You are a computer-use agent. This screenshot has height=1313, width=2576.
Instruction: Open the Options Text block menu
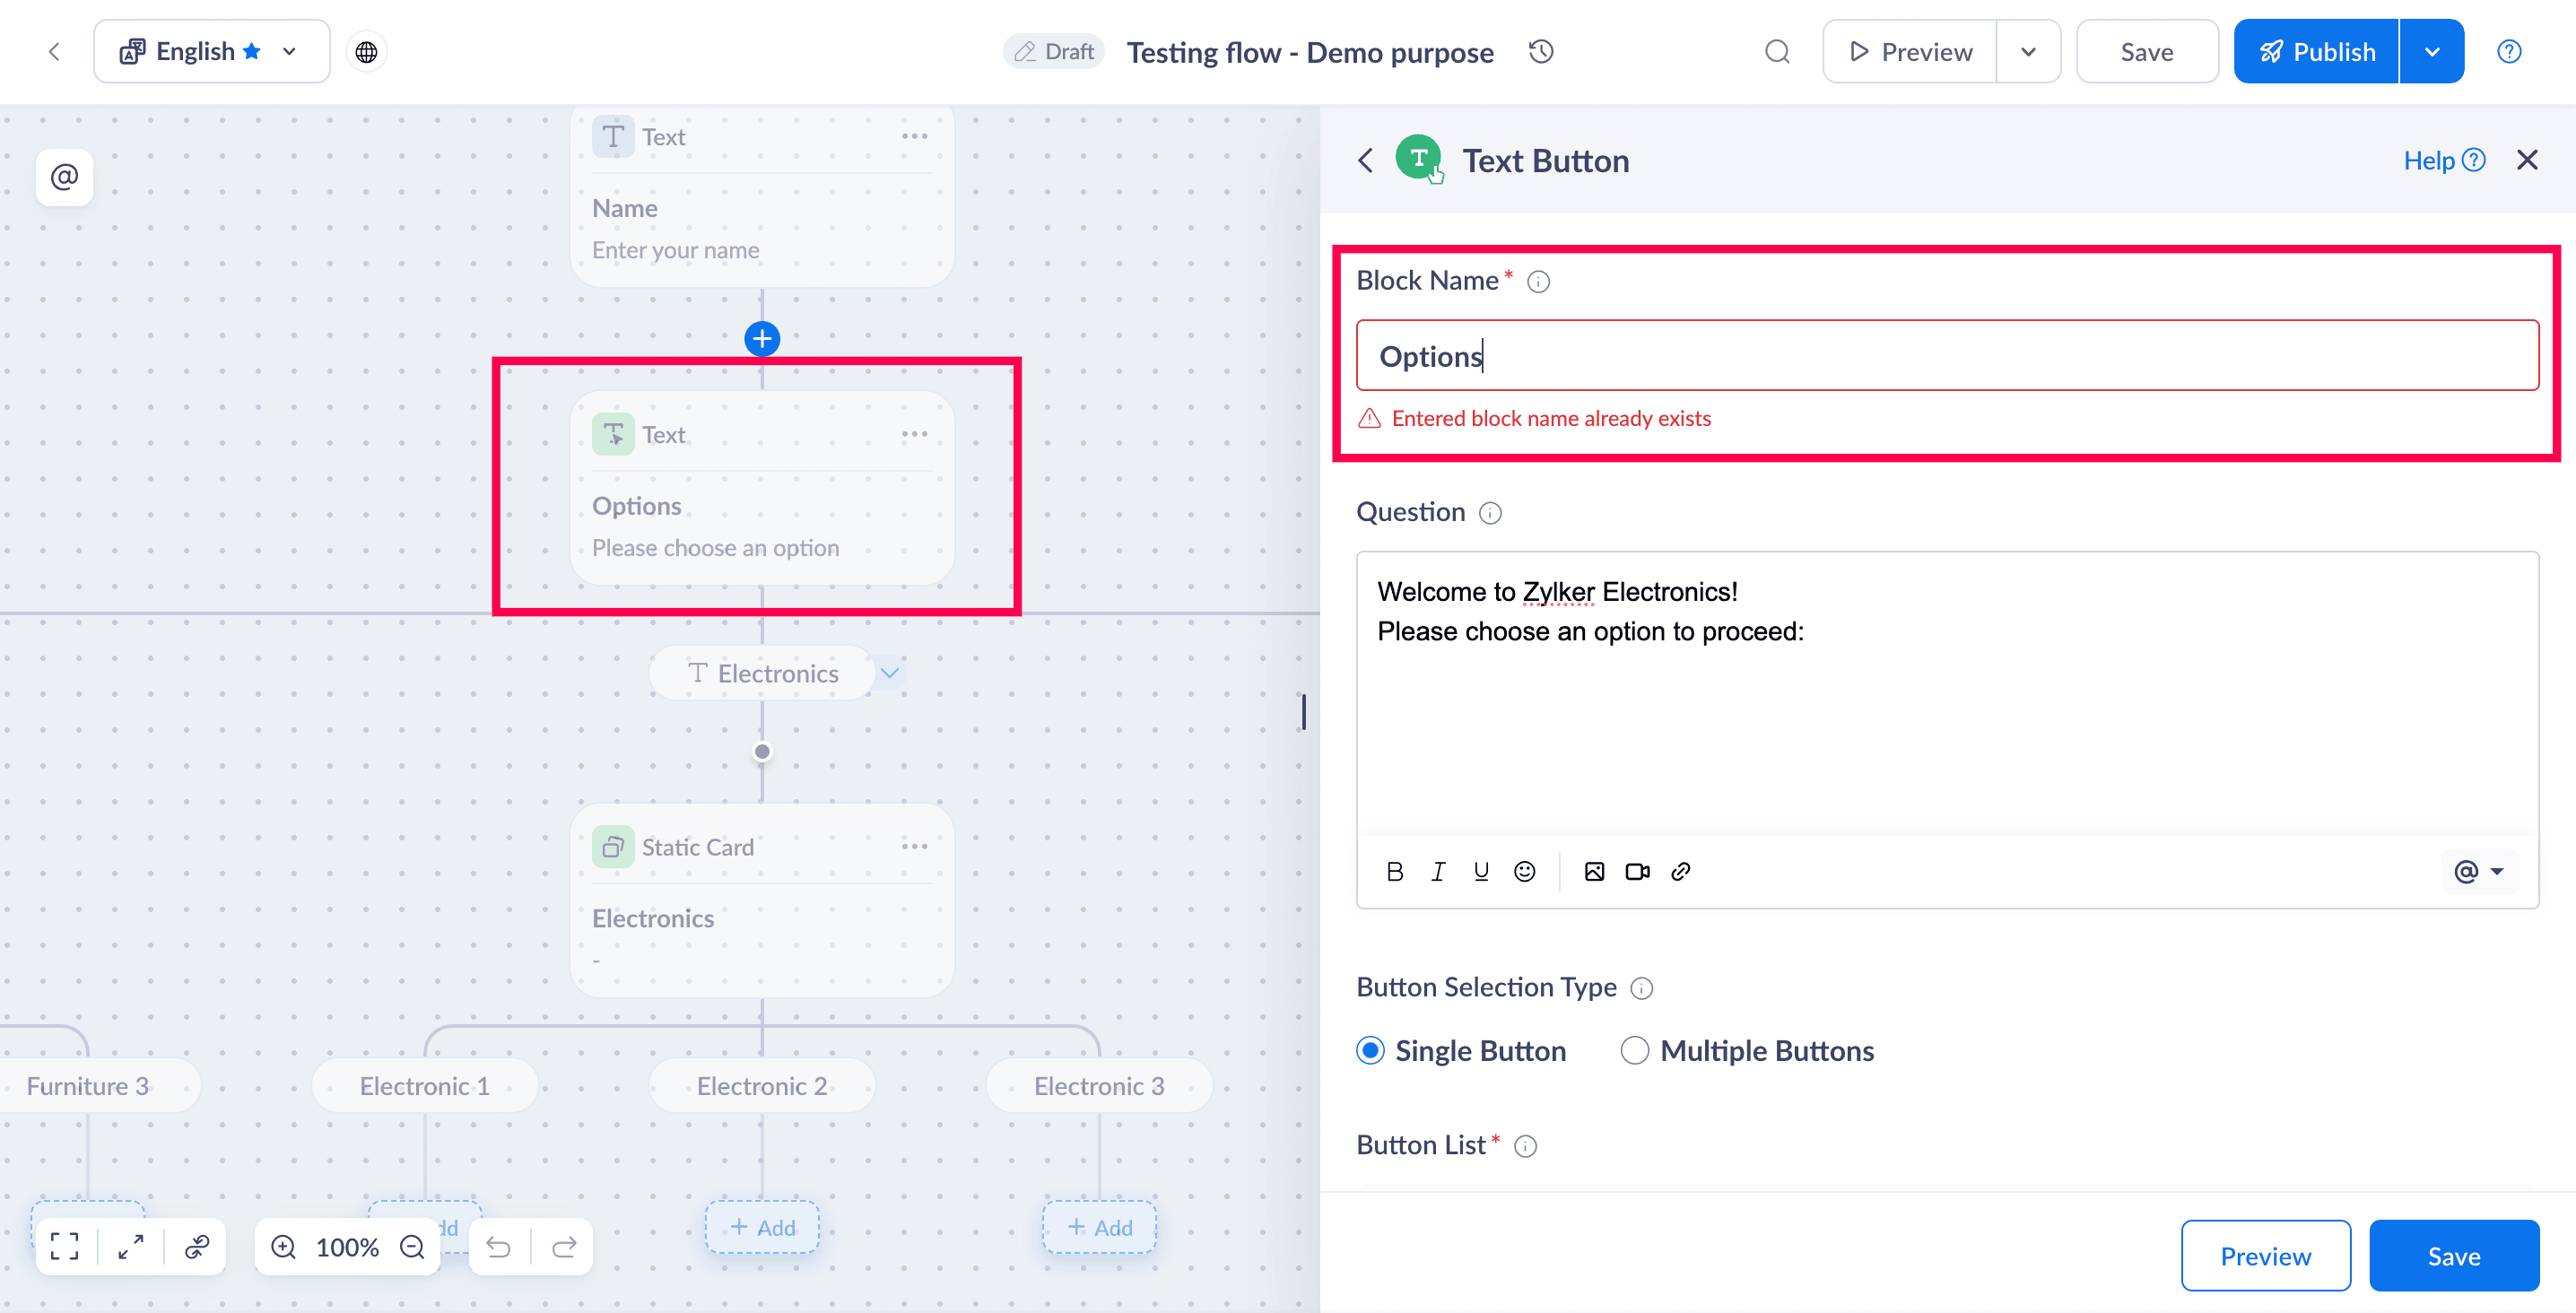tap(914, 434)
